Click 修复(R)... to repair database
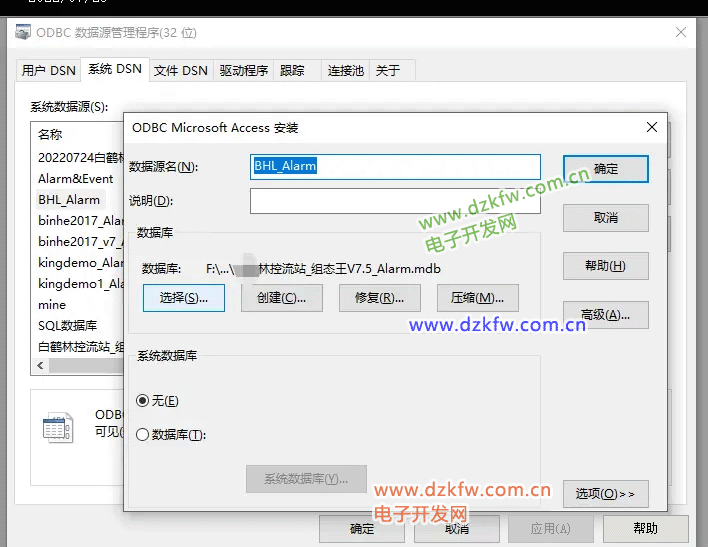 [379, 298]
